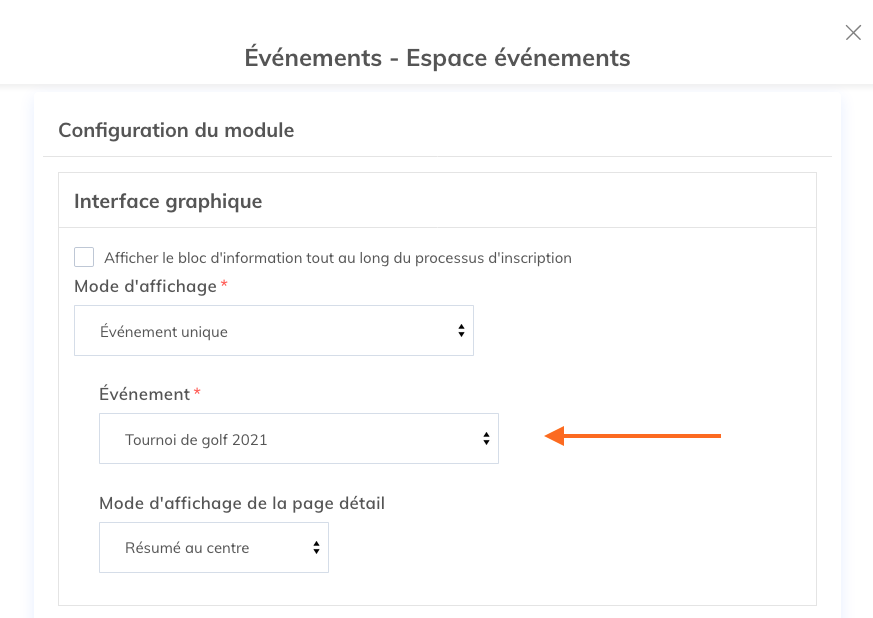Open the Événement dropdown showing Tournoi de golf 2021
Viewport: 873px width, 618px height.
298,437
